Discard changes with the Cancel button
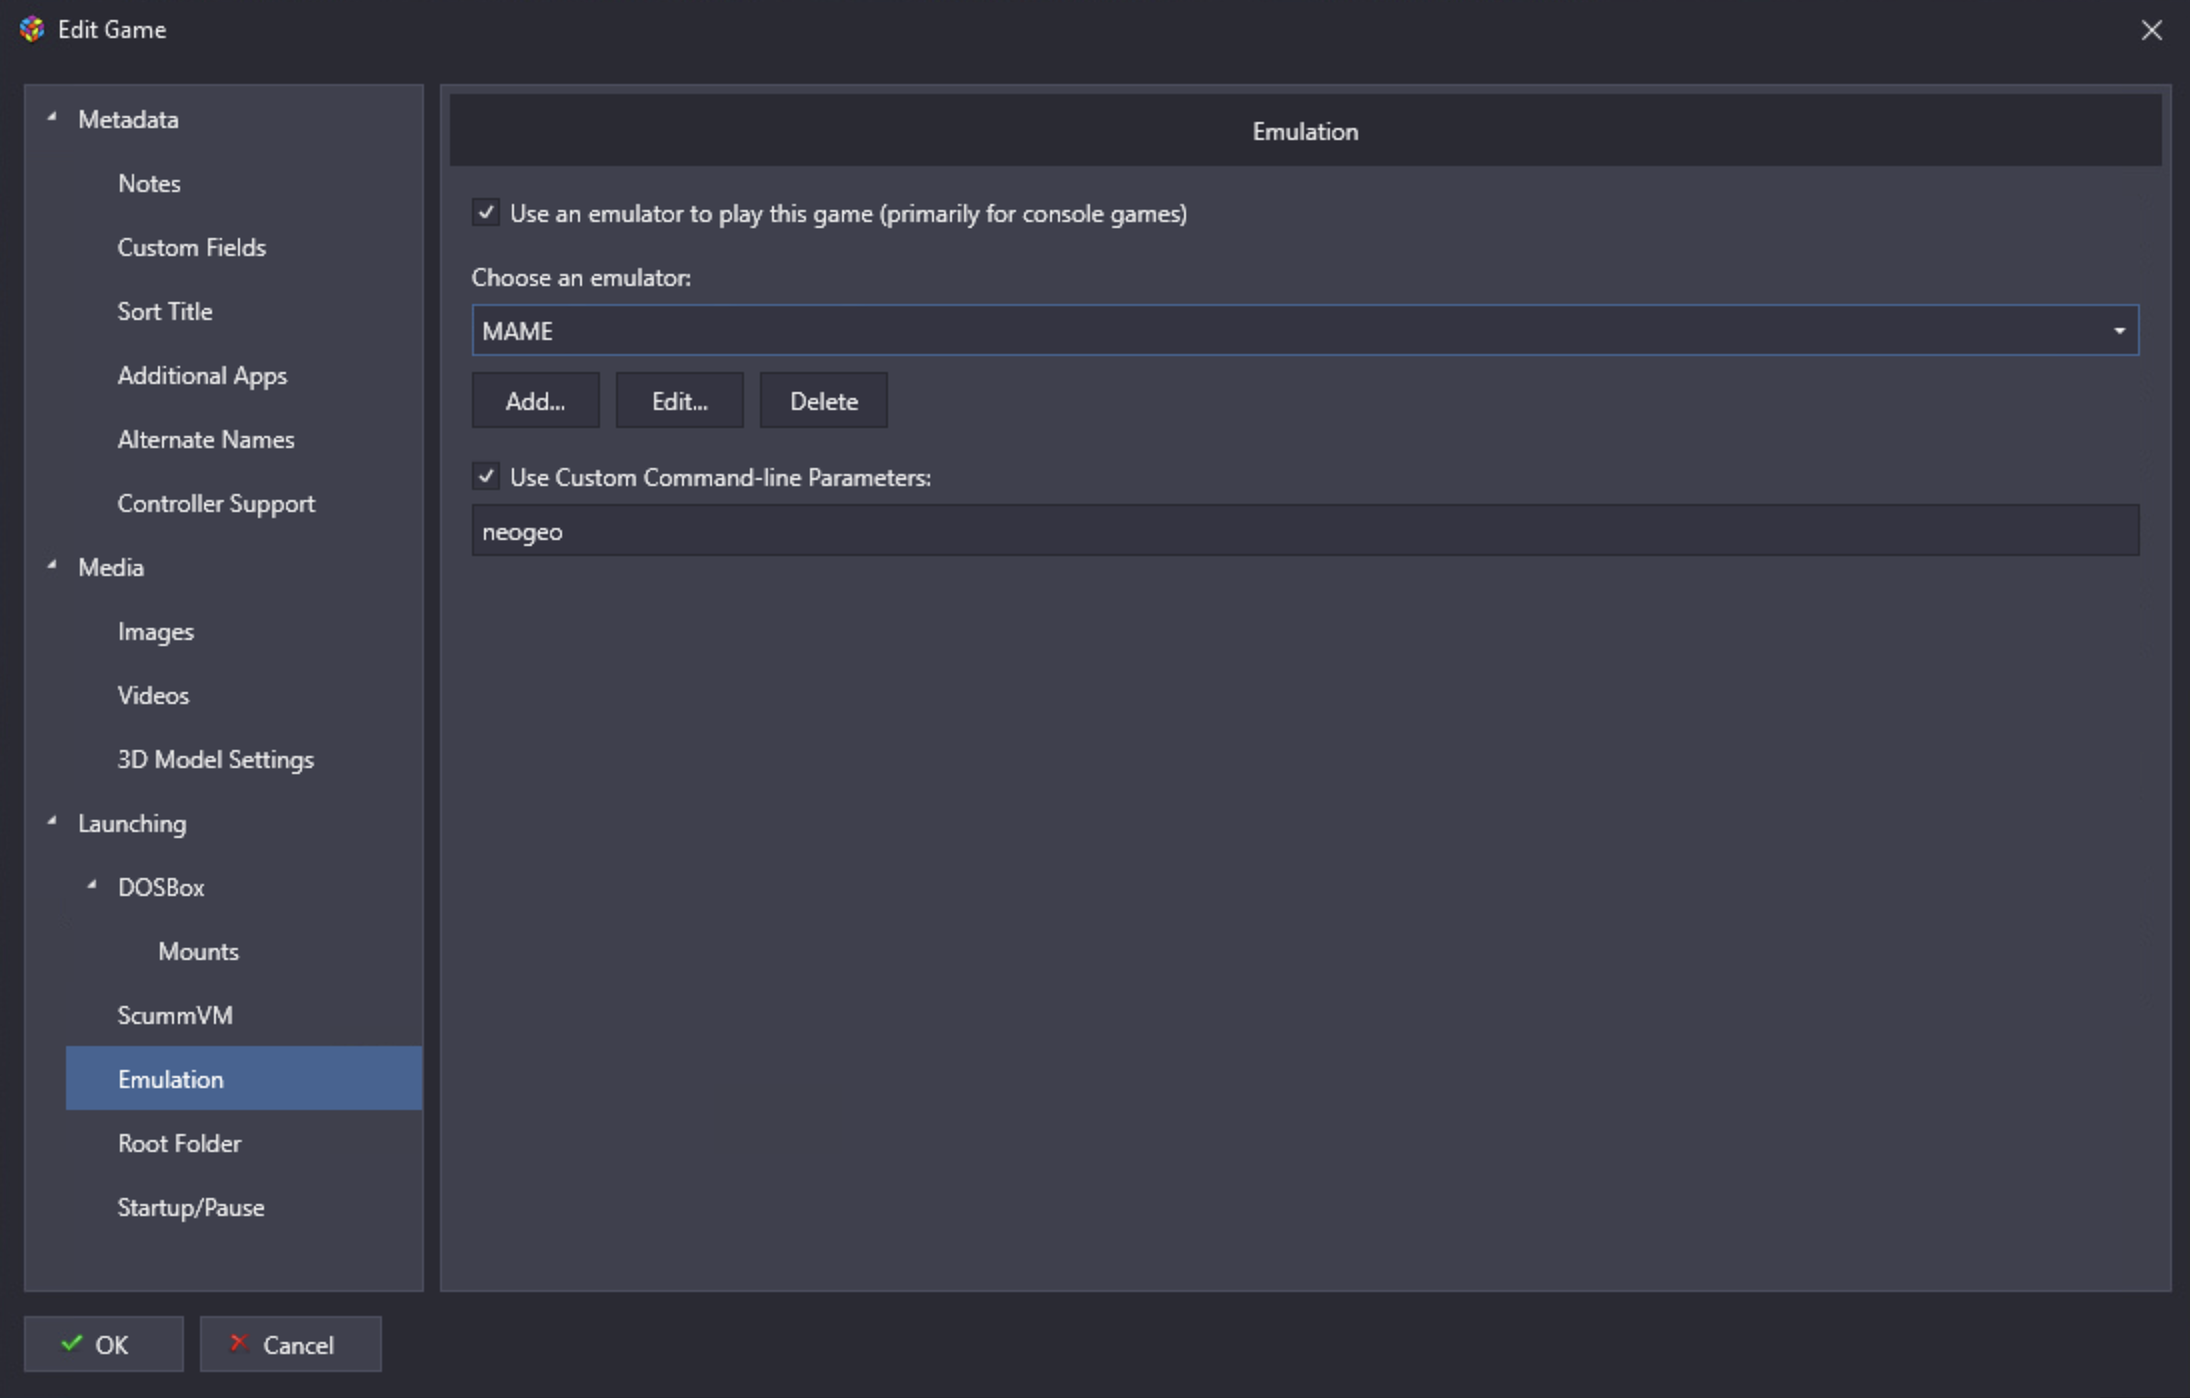 [291, 1344]
